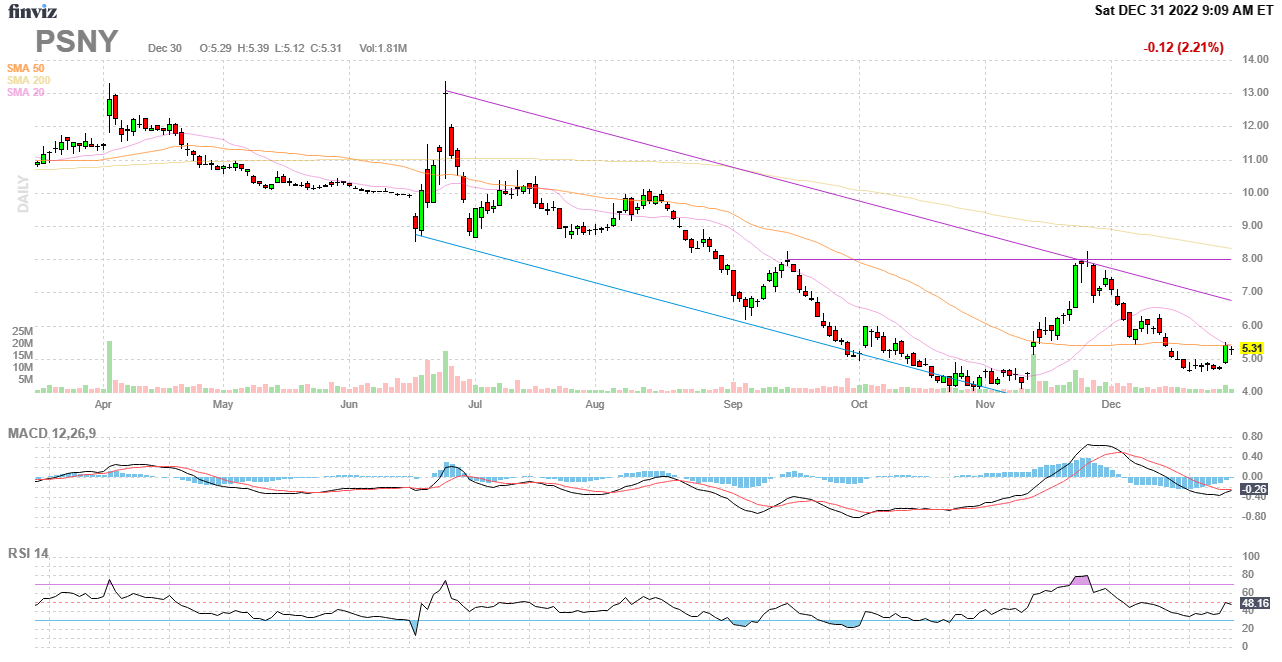Image resolution: width=1282 pixels, height=662 pixels.
Task: Select the RSI 14 indicator title
Action: (28, 553)
